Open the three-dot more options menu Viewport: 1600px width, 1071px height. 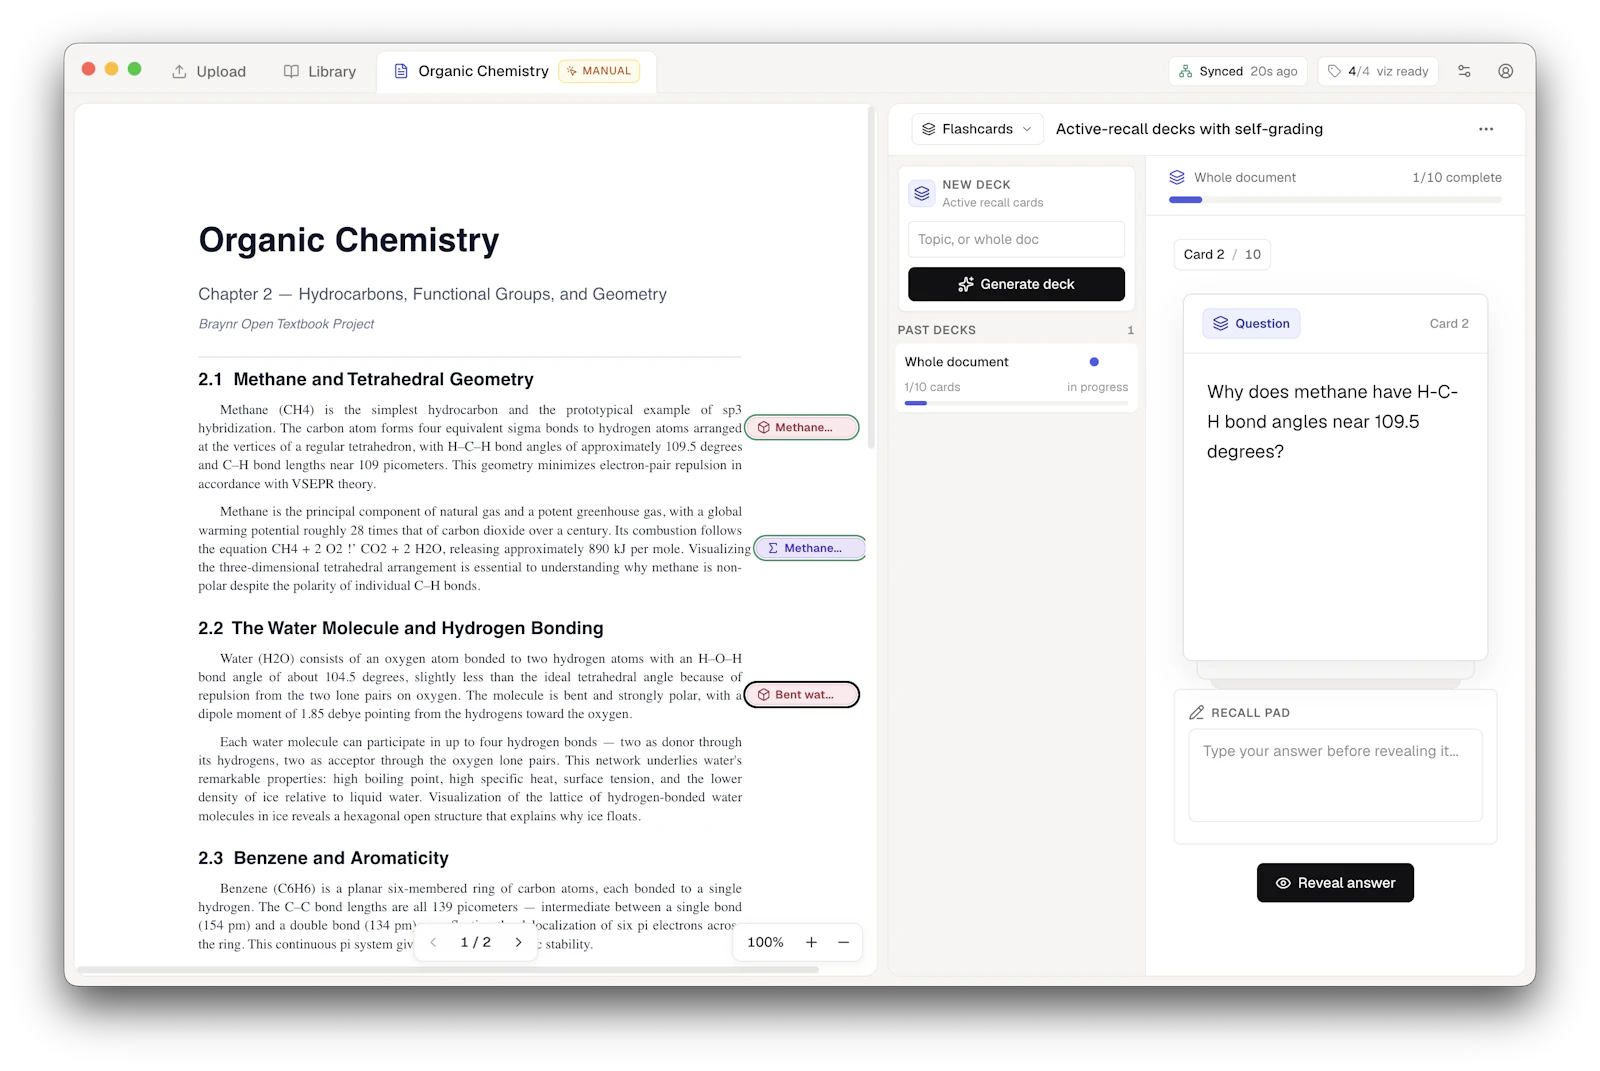coord(1486,129)
